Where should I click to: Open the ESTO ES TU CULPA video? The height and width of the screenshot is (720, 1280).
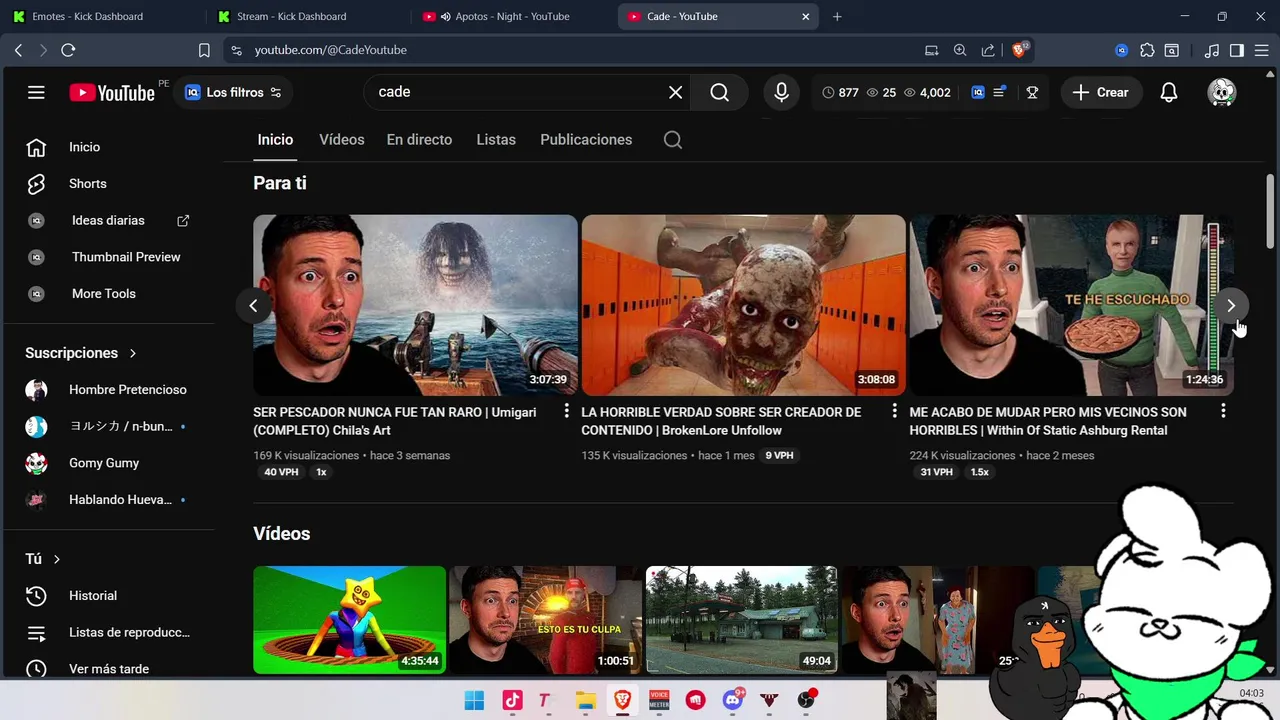pos(545,620)
